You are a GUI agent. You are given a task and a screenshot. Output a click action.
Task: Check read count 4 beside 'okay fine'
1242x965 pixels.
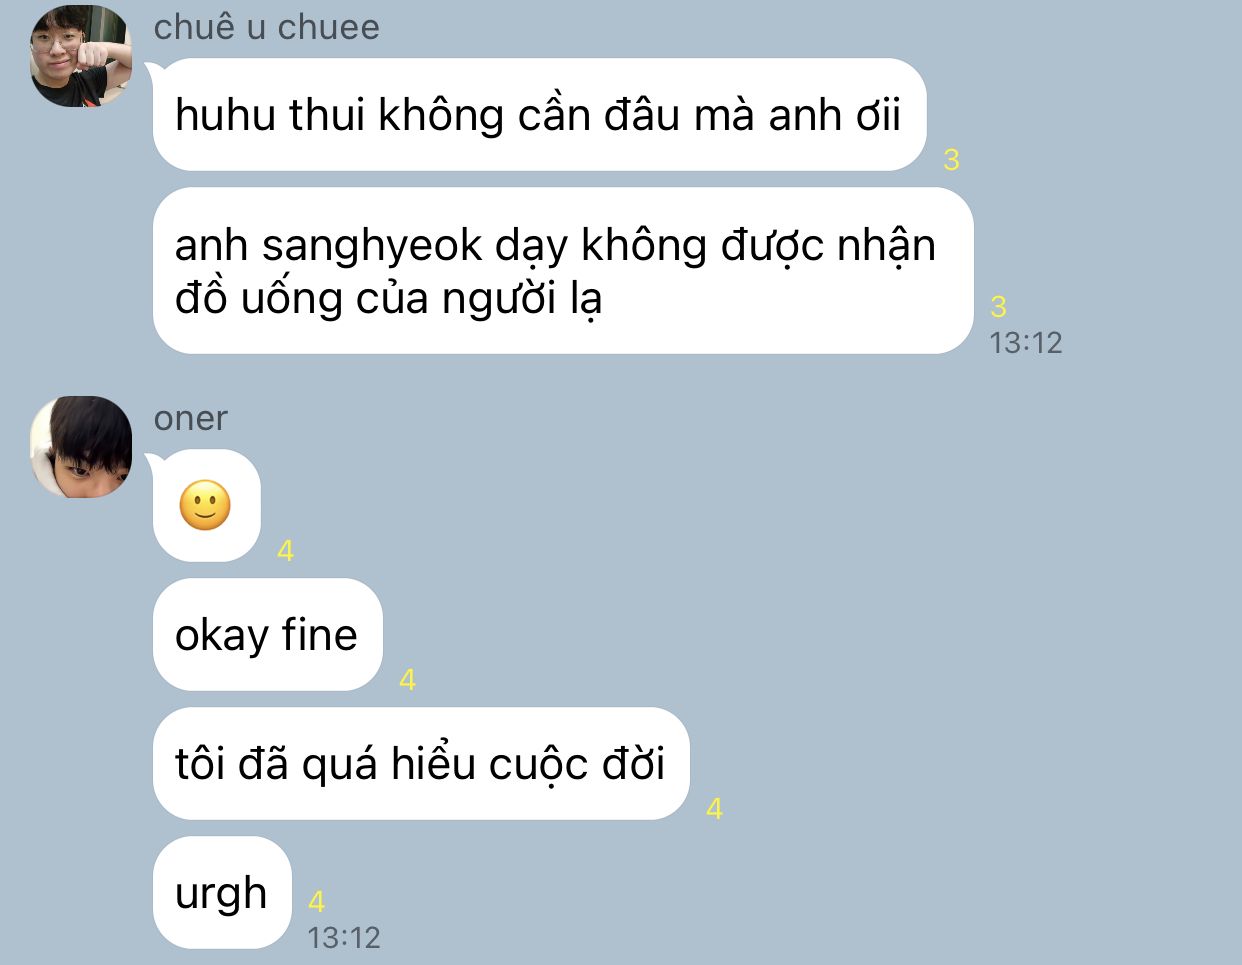tap(407, 680)
